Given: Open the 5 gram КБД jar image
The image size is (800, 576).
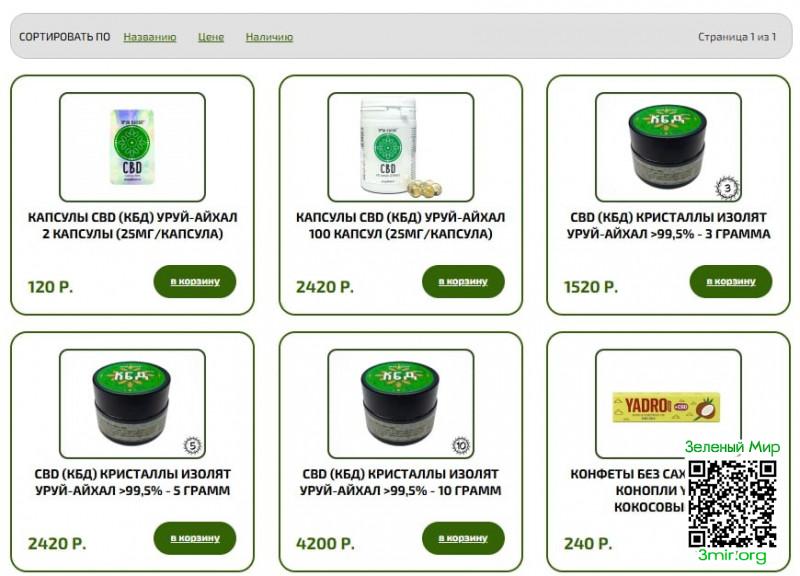Looking at the screenshot, I should click(132, 404).
